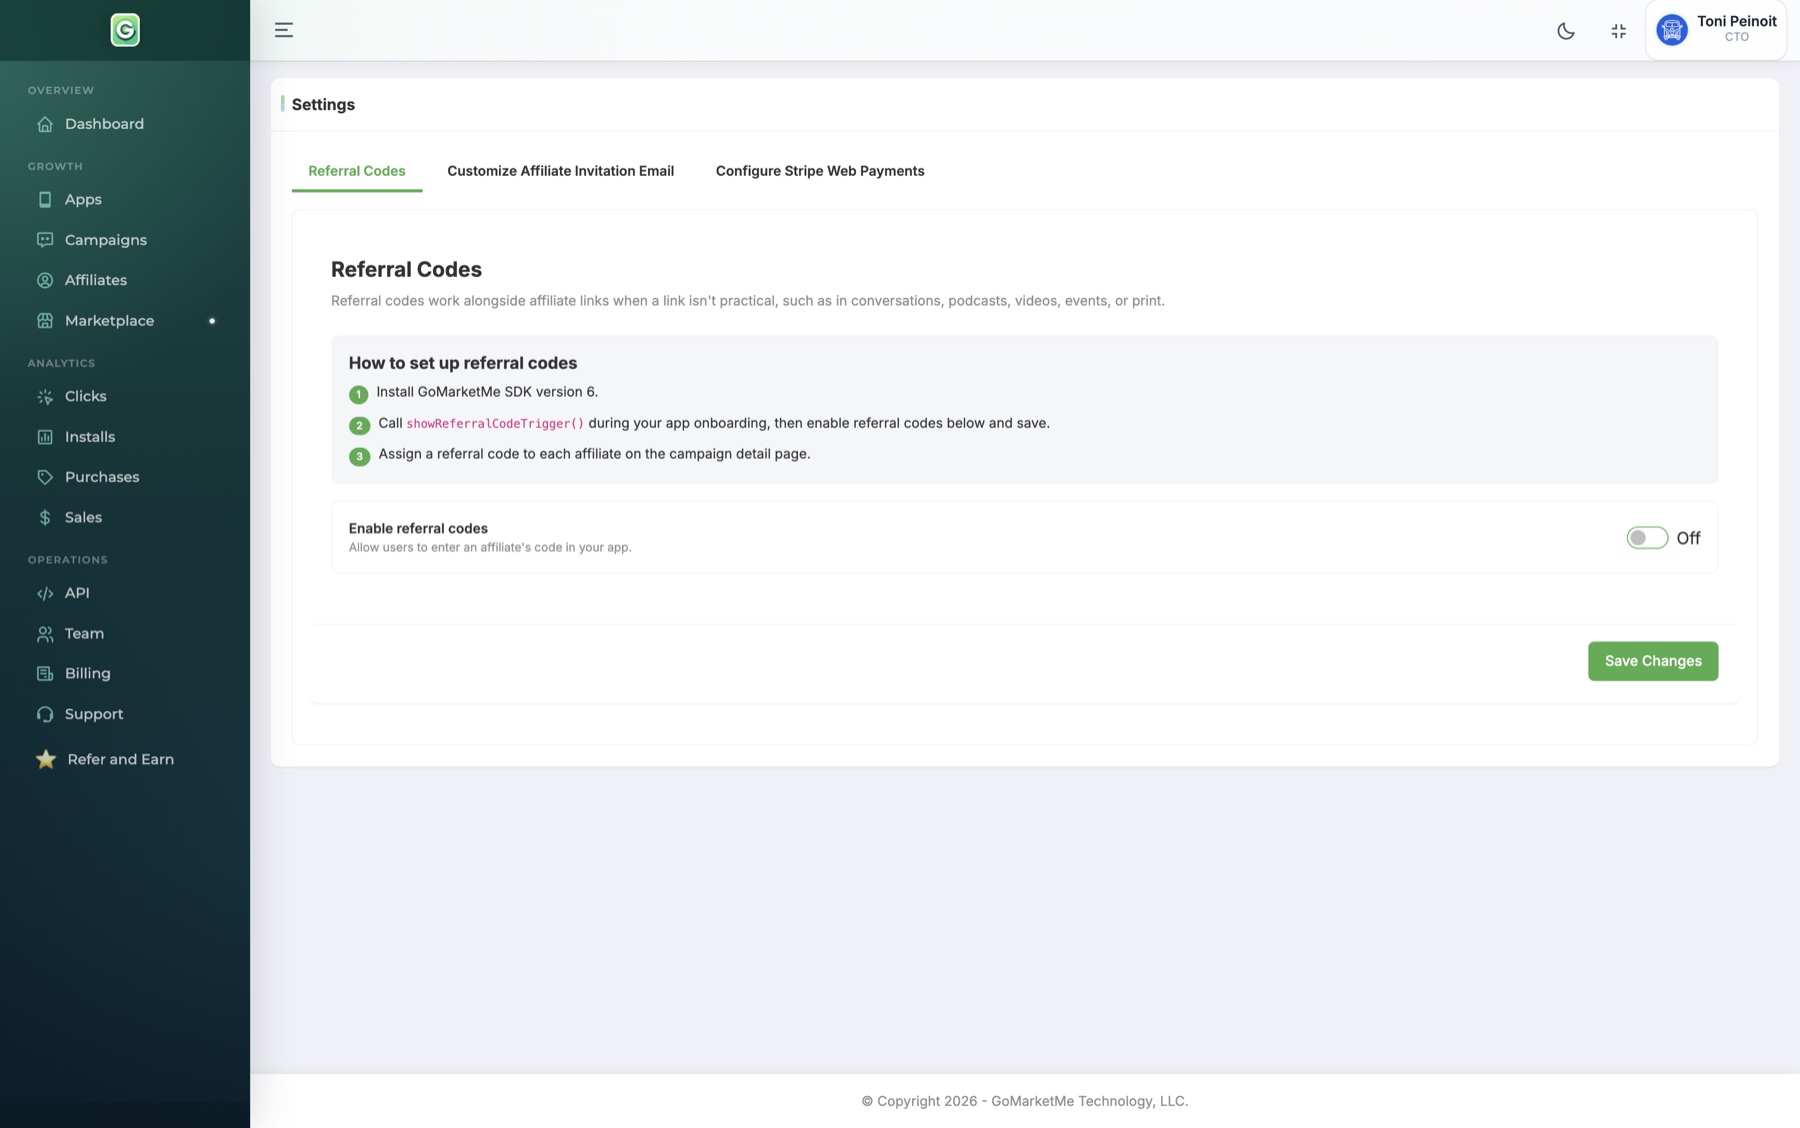Click the 'Off' label beside the switch
Viewport: 1800px width, 1128px height.
pyautogui.click(x=1688, y=538)
